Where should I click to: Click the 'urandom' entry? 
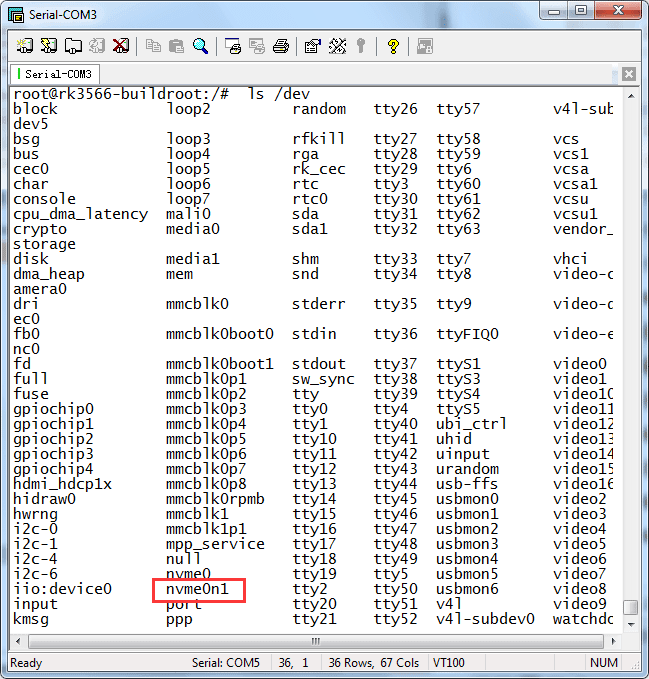[x=467, y=469]
